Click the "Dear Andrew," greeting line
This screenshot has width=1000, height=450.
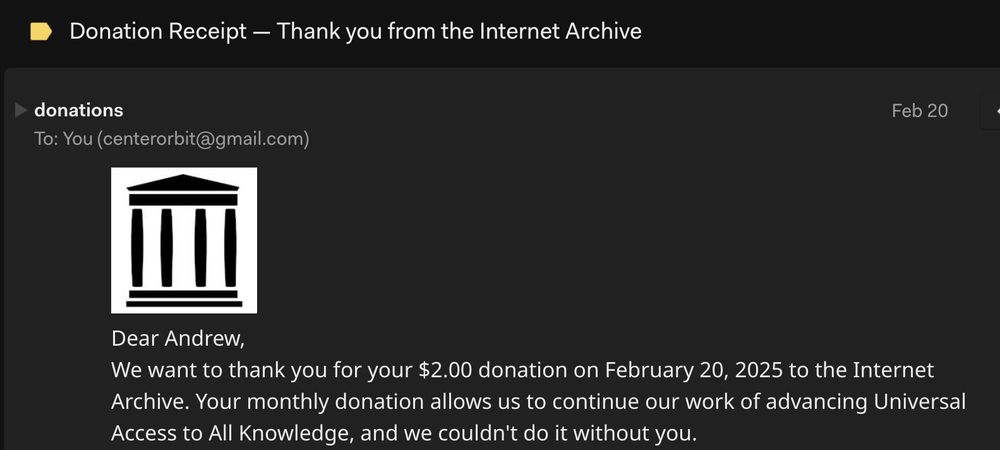[178, 337]
